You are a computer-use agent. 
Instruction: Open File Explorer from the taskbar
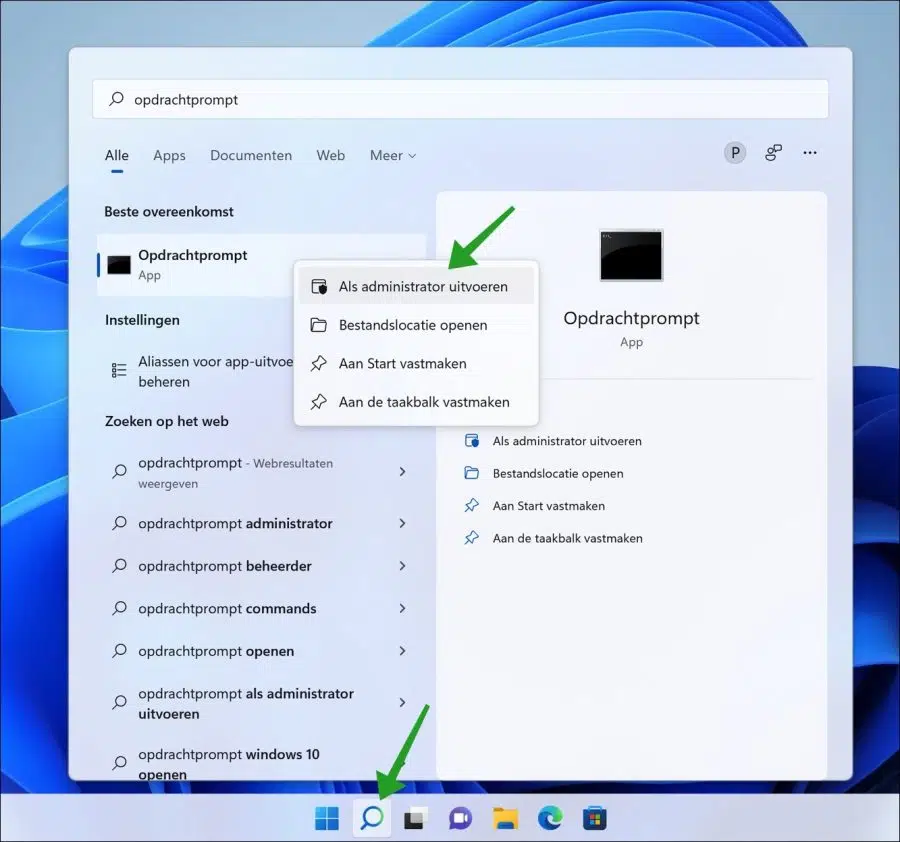[x=505, y=818]
